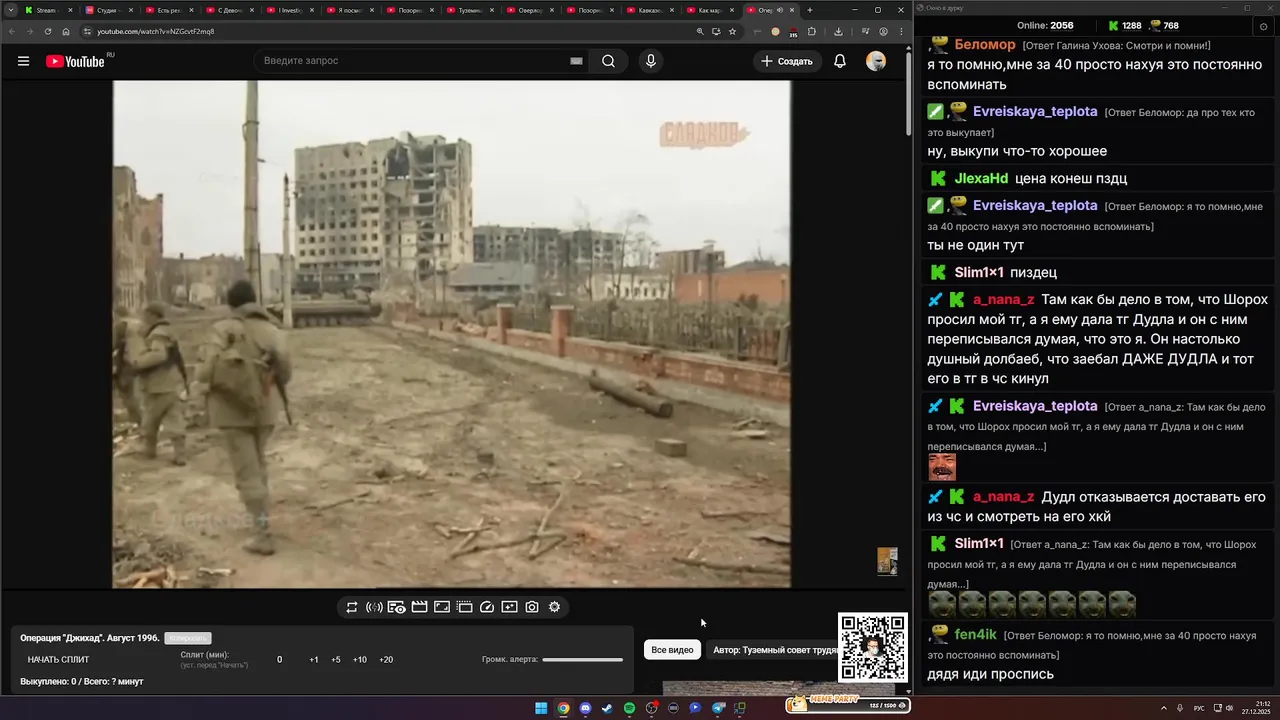The width and height of the screenshot is (1280, 720).
Task: Start voice search with microphone
Action: 651,61
